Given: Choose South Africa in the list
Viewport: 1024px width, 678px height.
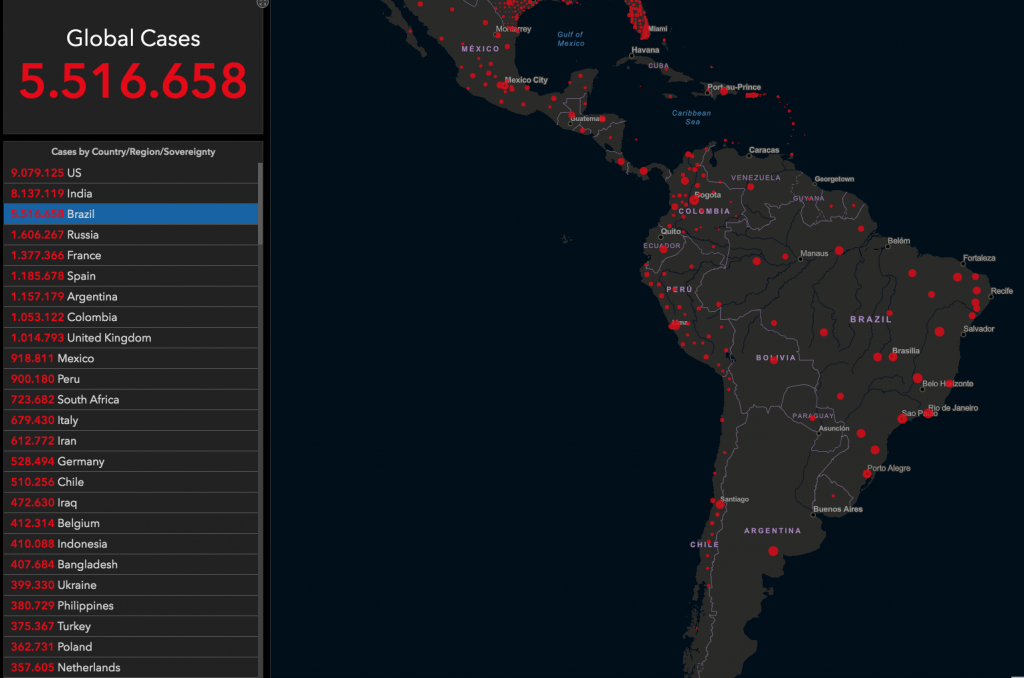Looking at the screenshot, I should tap(131, 400).
